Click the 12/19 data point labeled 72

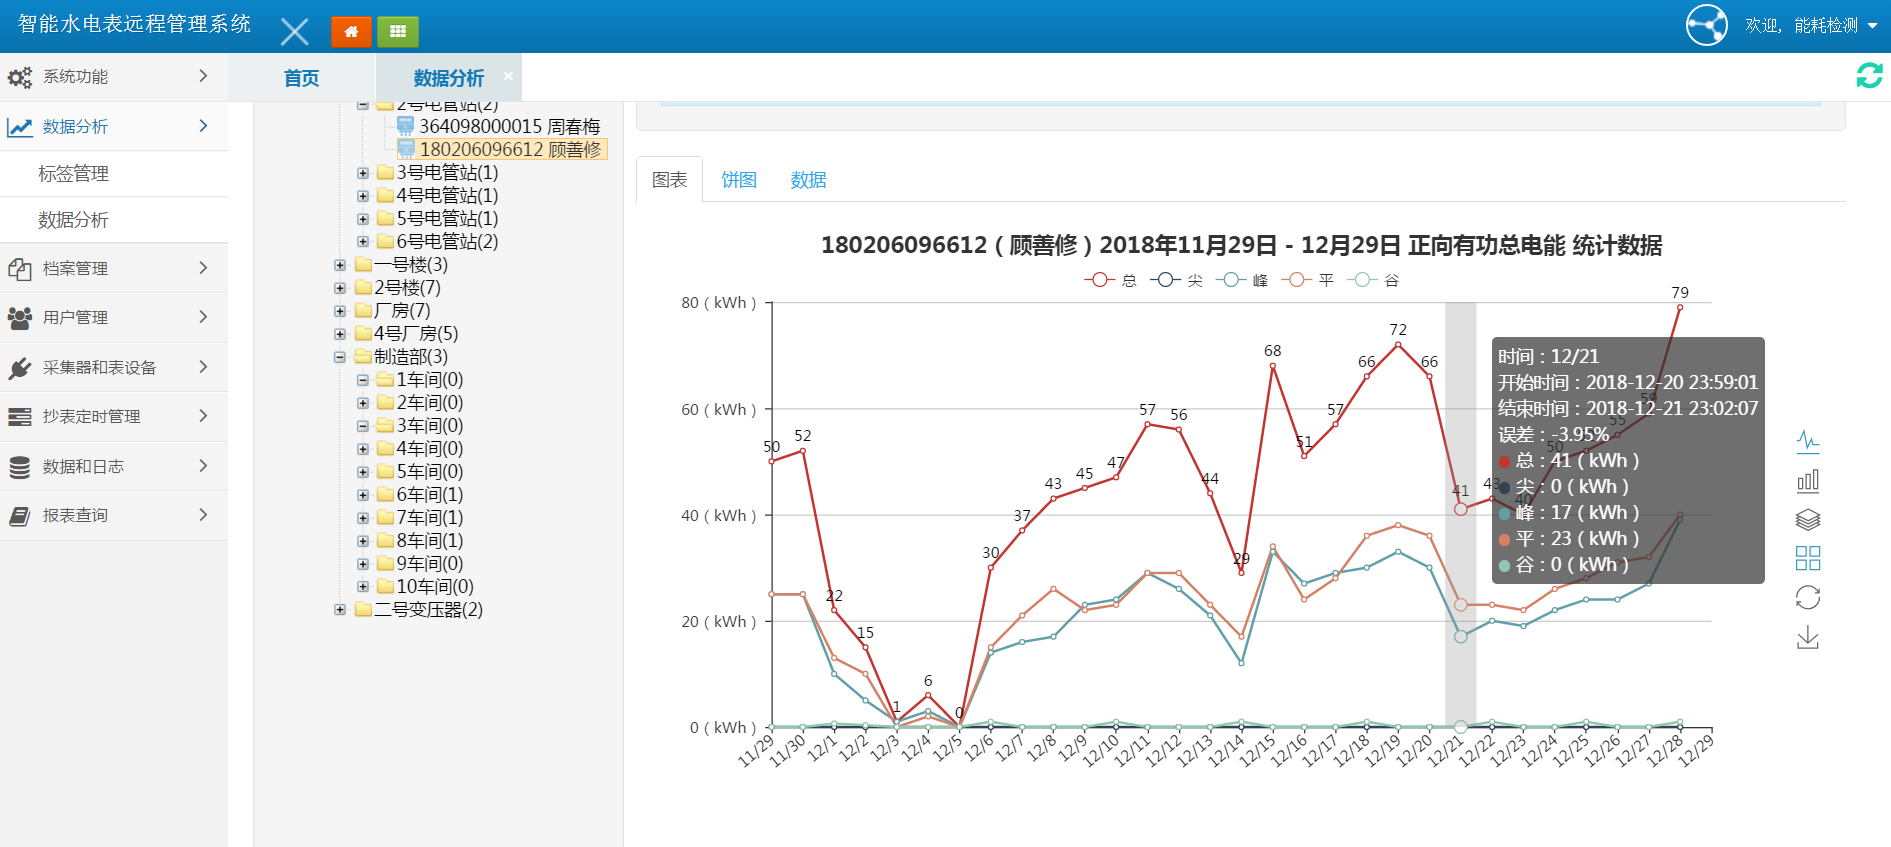point(1398,344)
